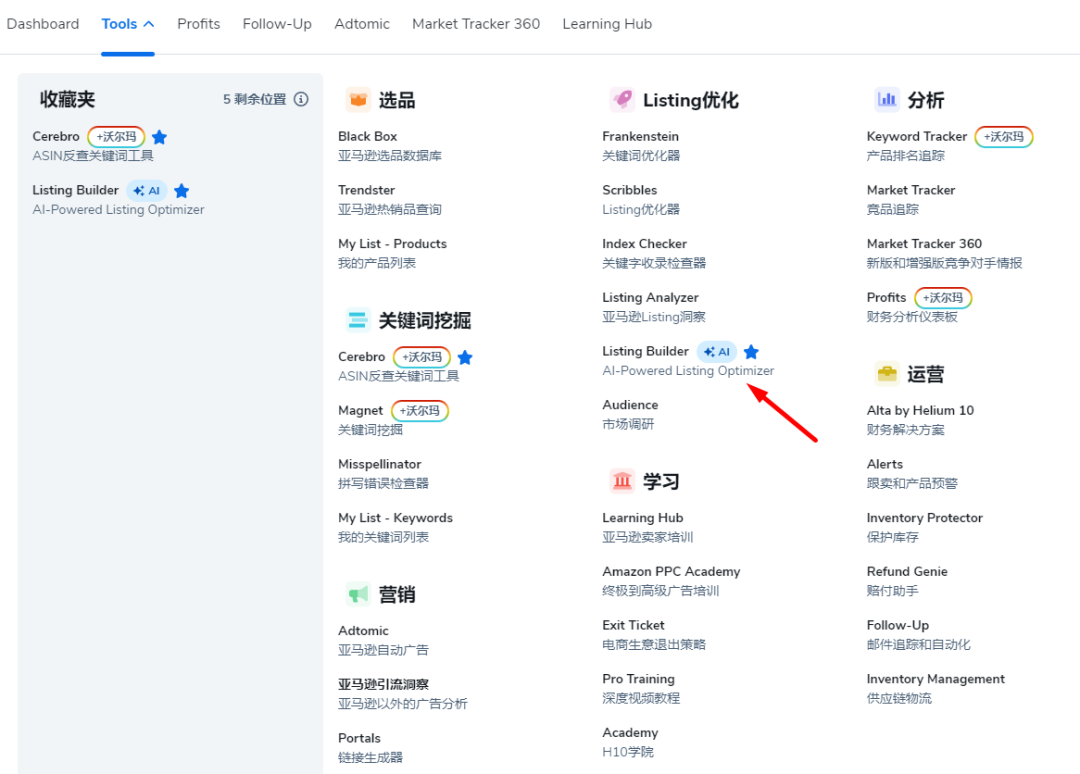Screen dimensions: 1080x774
Task: Unfavorite Listing Builder star in 收藏夹 panel
Action: pyautogui.click(x=182, y=191)
